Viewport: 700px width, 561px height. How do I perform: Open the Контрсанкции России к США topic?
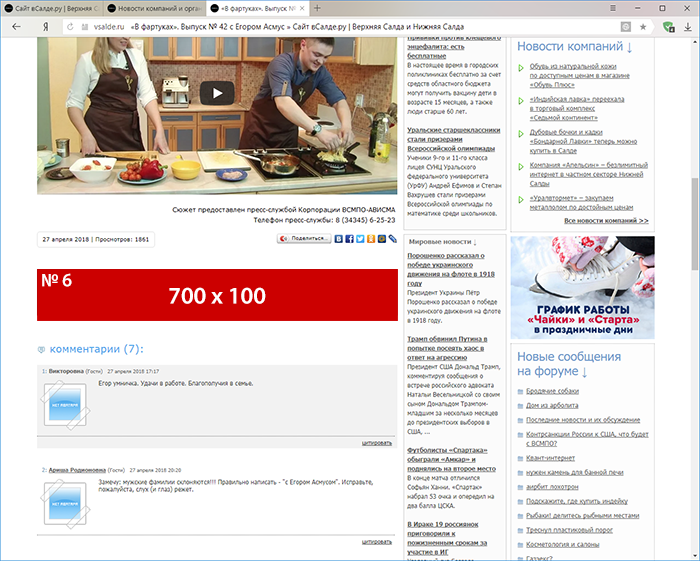coord(587,439)
